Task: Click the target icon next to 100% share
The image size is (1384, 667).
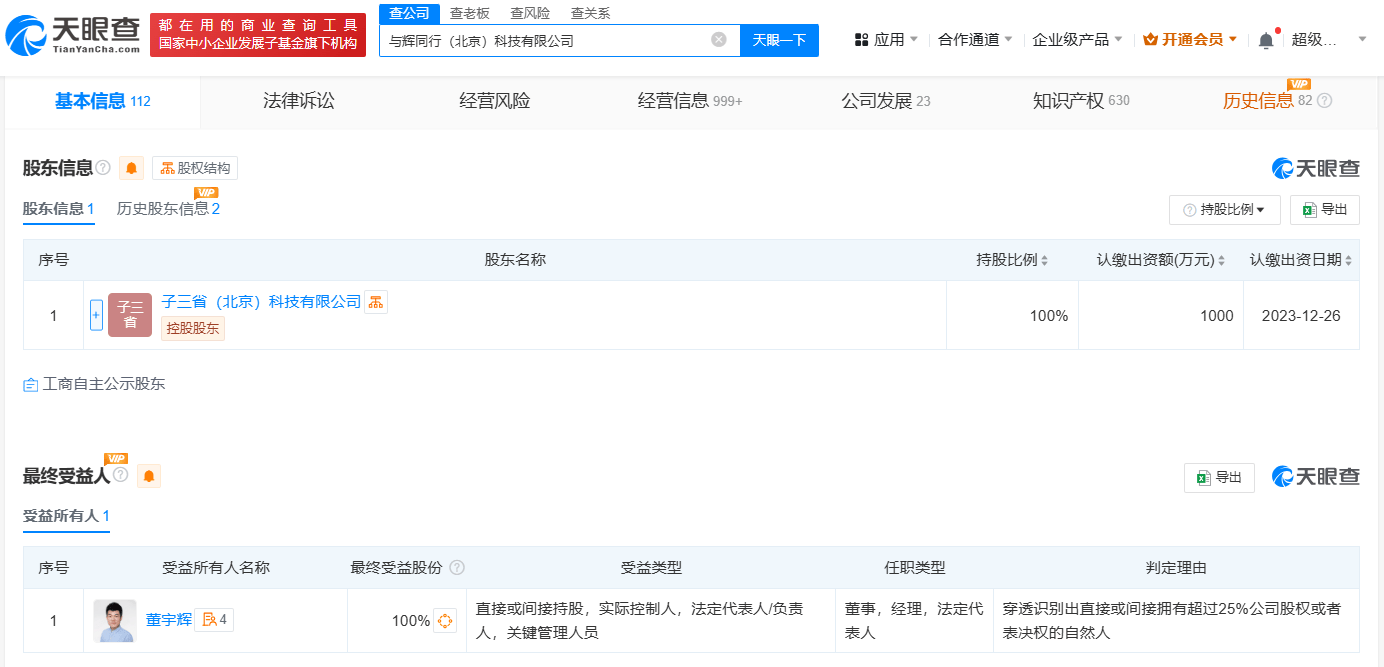Action: click(445, 620)
